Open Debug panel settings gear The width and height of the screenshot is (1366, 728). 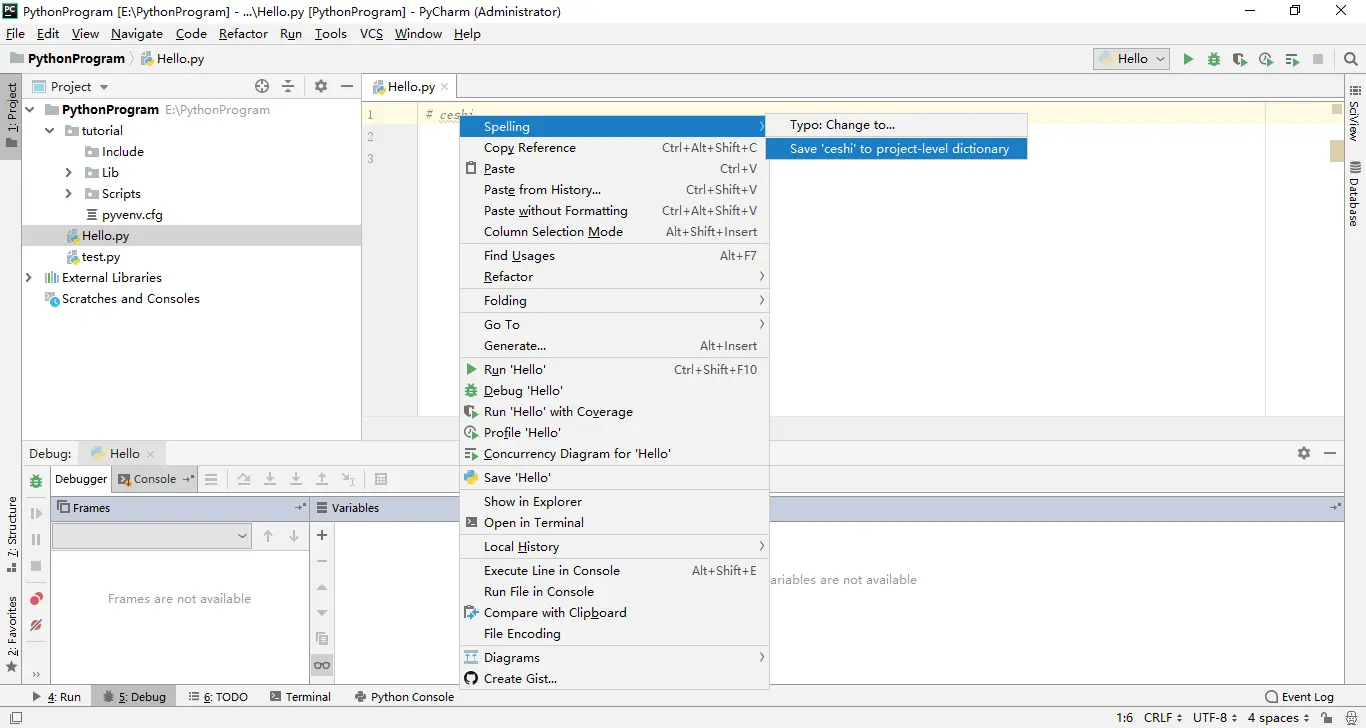tap(1304, 453)
